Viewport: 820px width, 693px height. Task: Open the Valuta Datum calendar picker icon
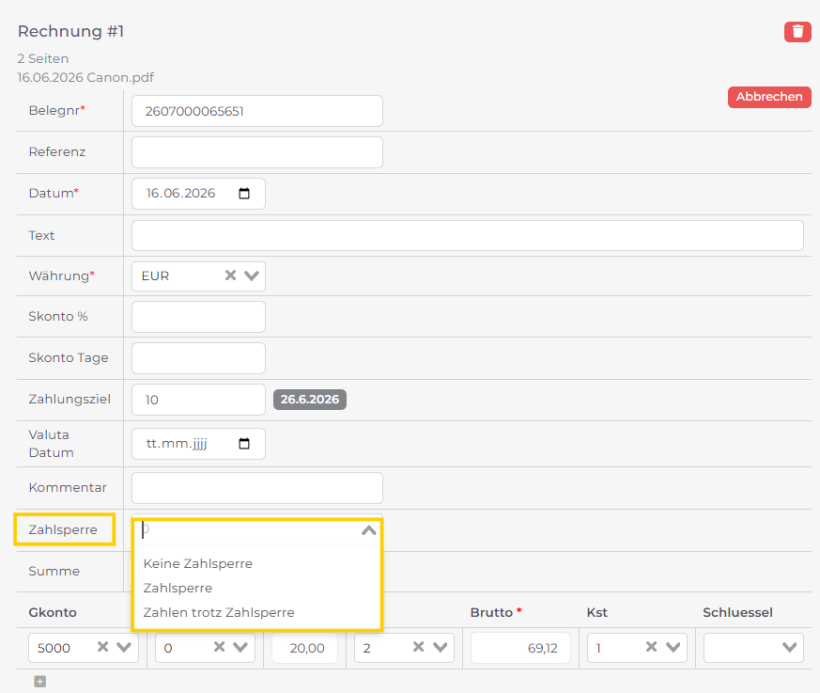[244, 444]
